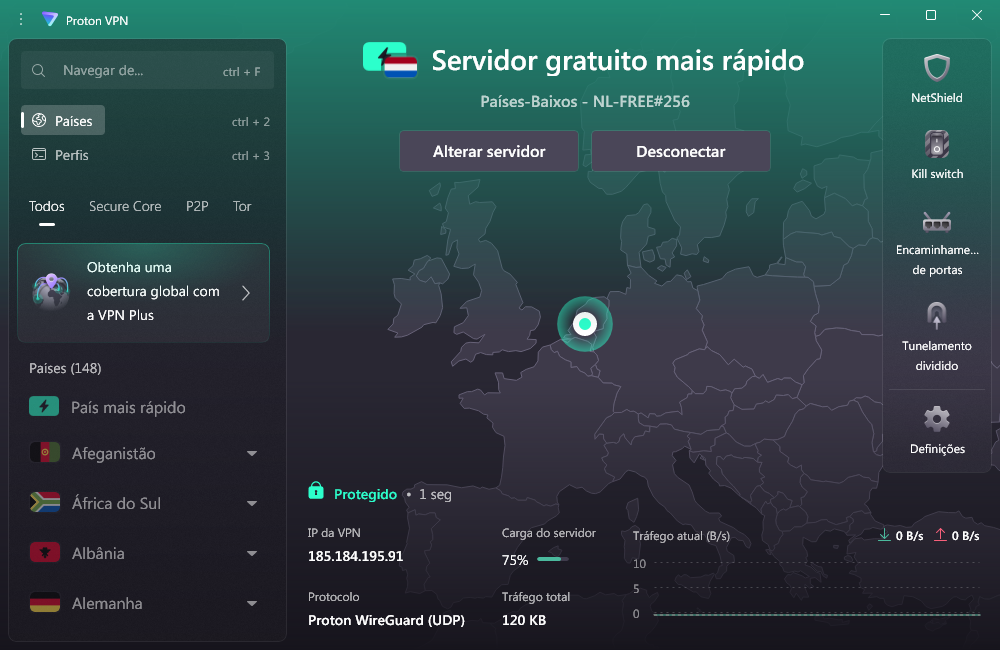Click the connected server marker on map
The image size is (1000, 650).
[x=585, y=324]
